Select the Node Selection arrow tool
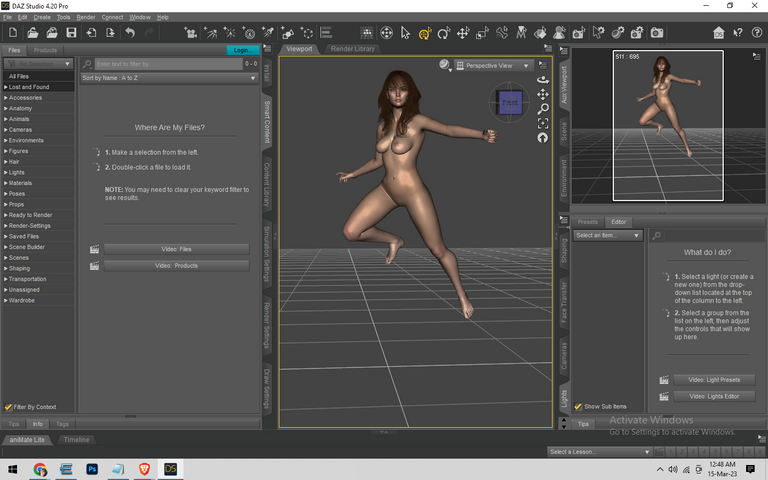Screen dimensions: 768x480 [x=405, y=33]
